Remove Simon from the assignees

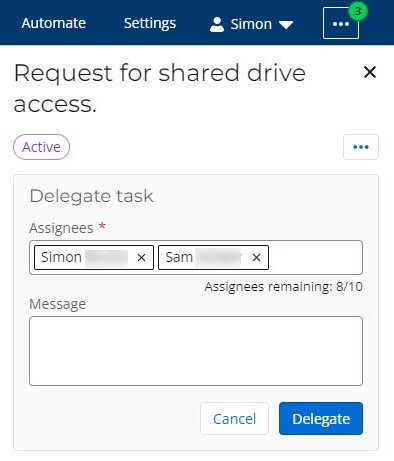(141, 257)
